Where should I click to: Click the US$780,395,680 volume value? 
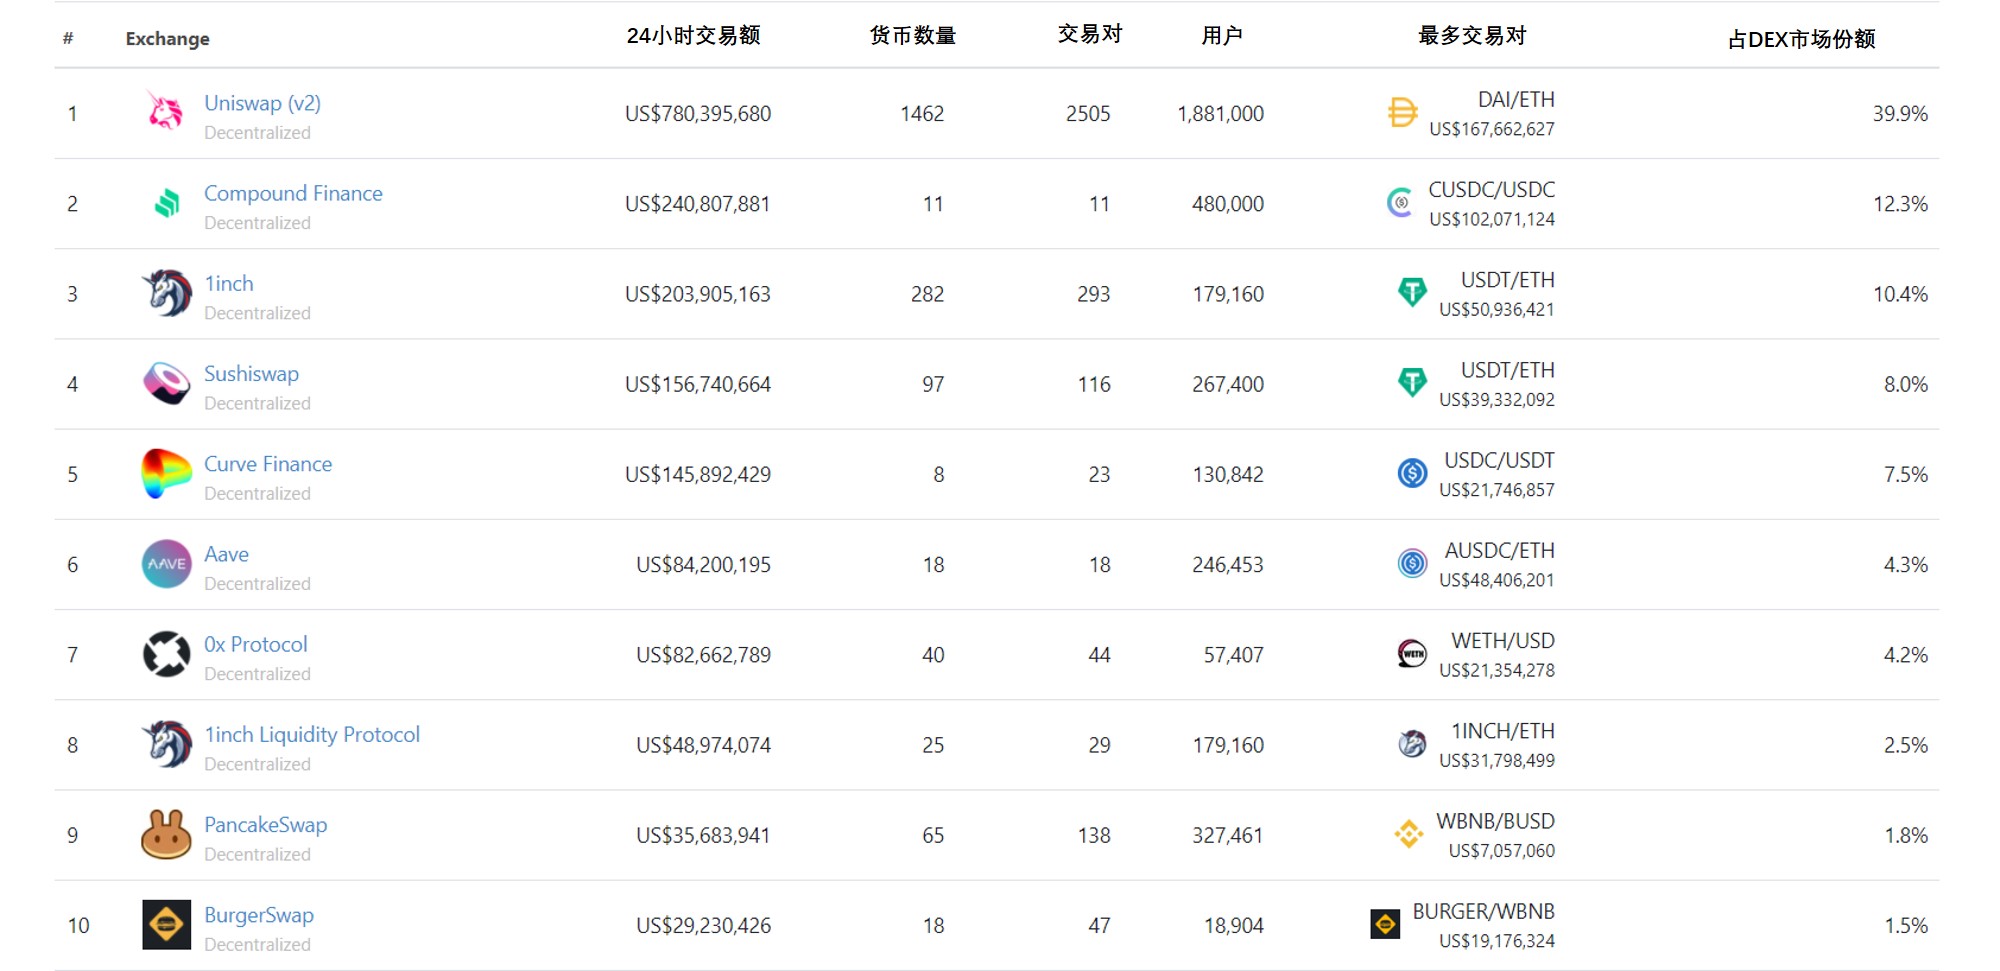tap(698, 114)
